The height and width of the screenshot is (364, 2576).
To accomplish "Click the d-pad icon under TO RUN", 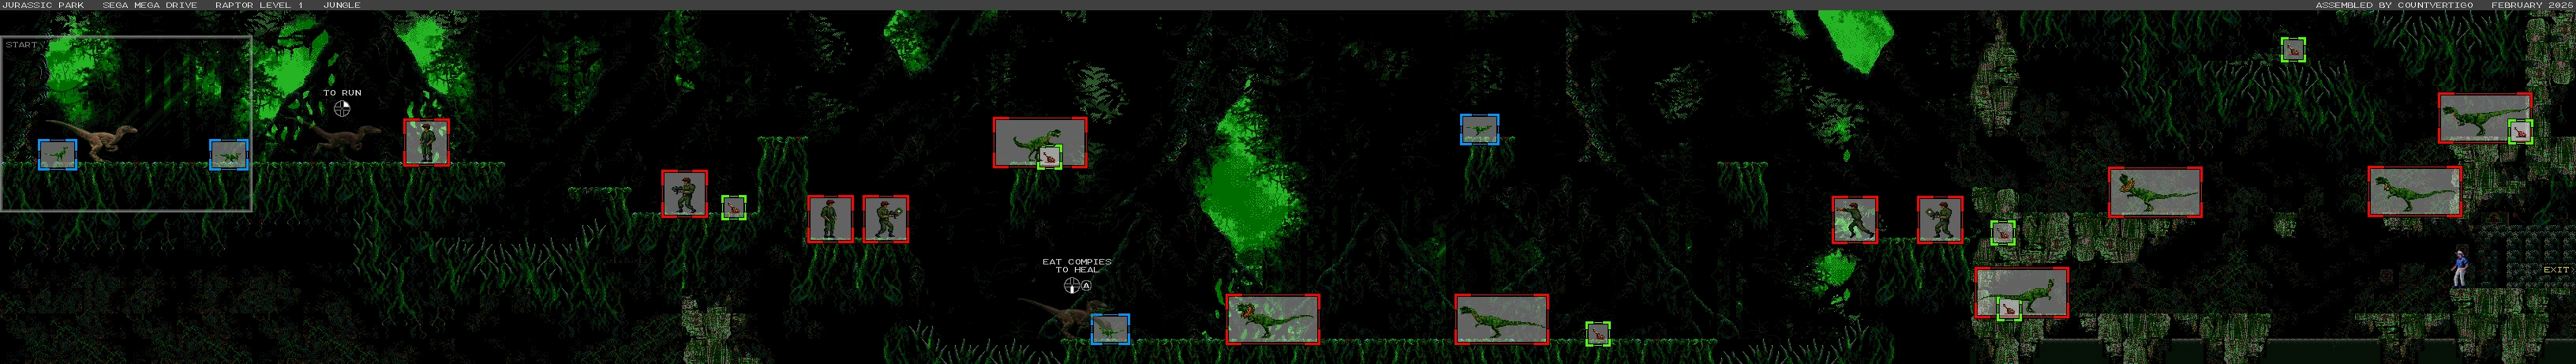I will coord(343,107).
